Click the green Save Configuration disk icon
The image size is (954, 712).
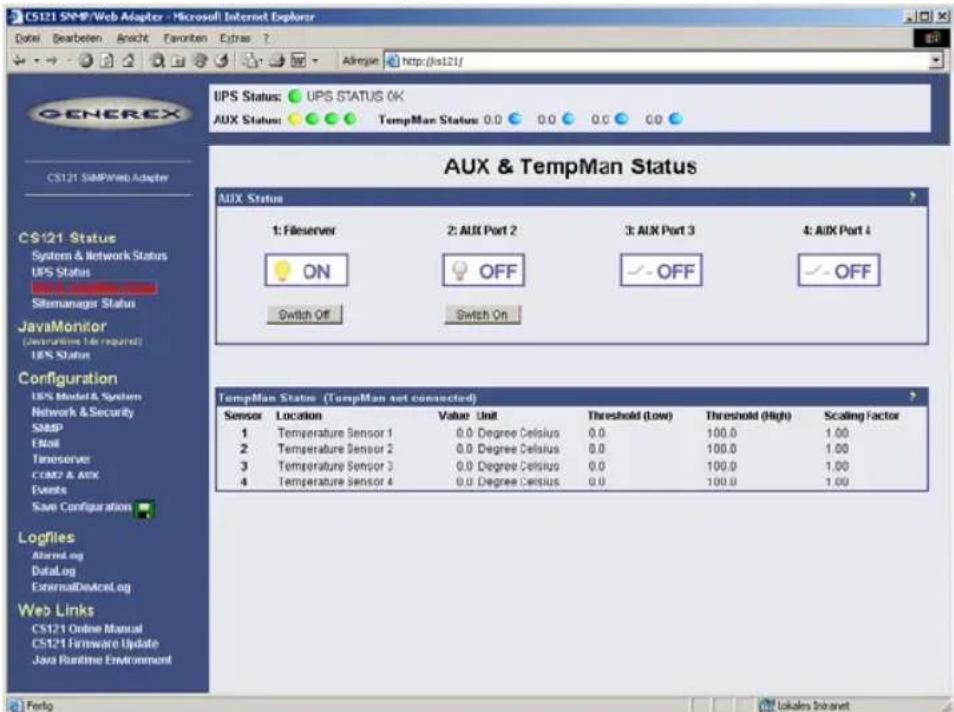145,509
